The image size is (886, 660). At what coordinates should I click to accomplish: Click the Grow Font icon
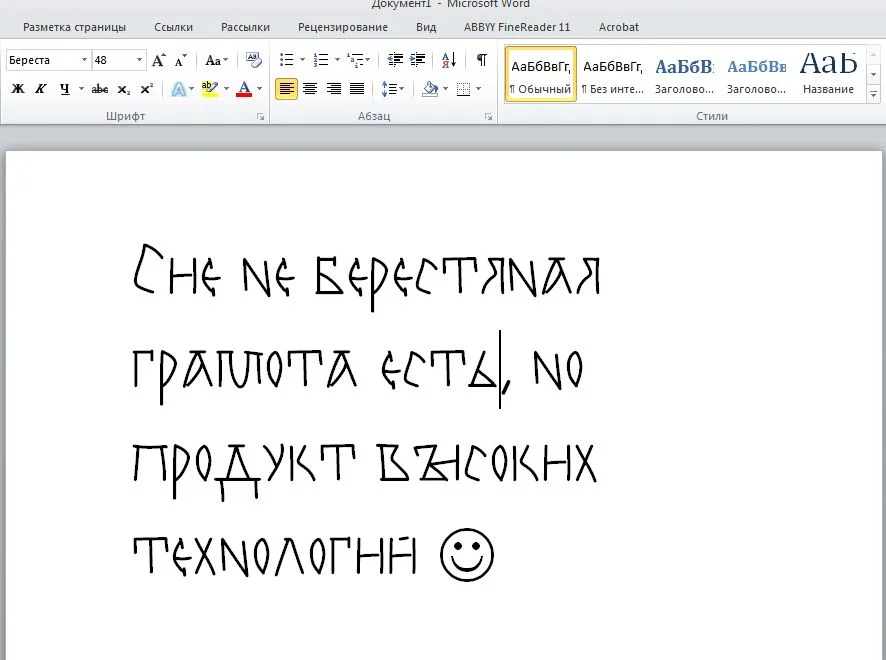pos(158,60)
